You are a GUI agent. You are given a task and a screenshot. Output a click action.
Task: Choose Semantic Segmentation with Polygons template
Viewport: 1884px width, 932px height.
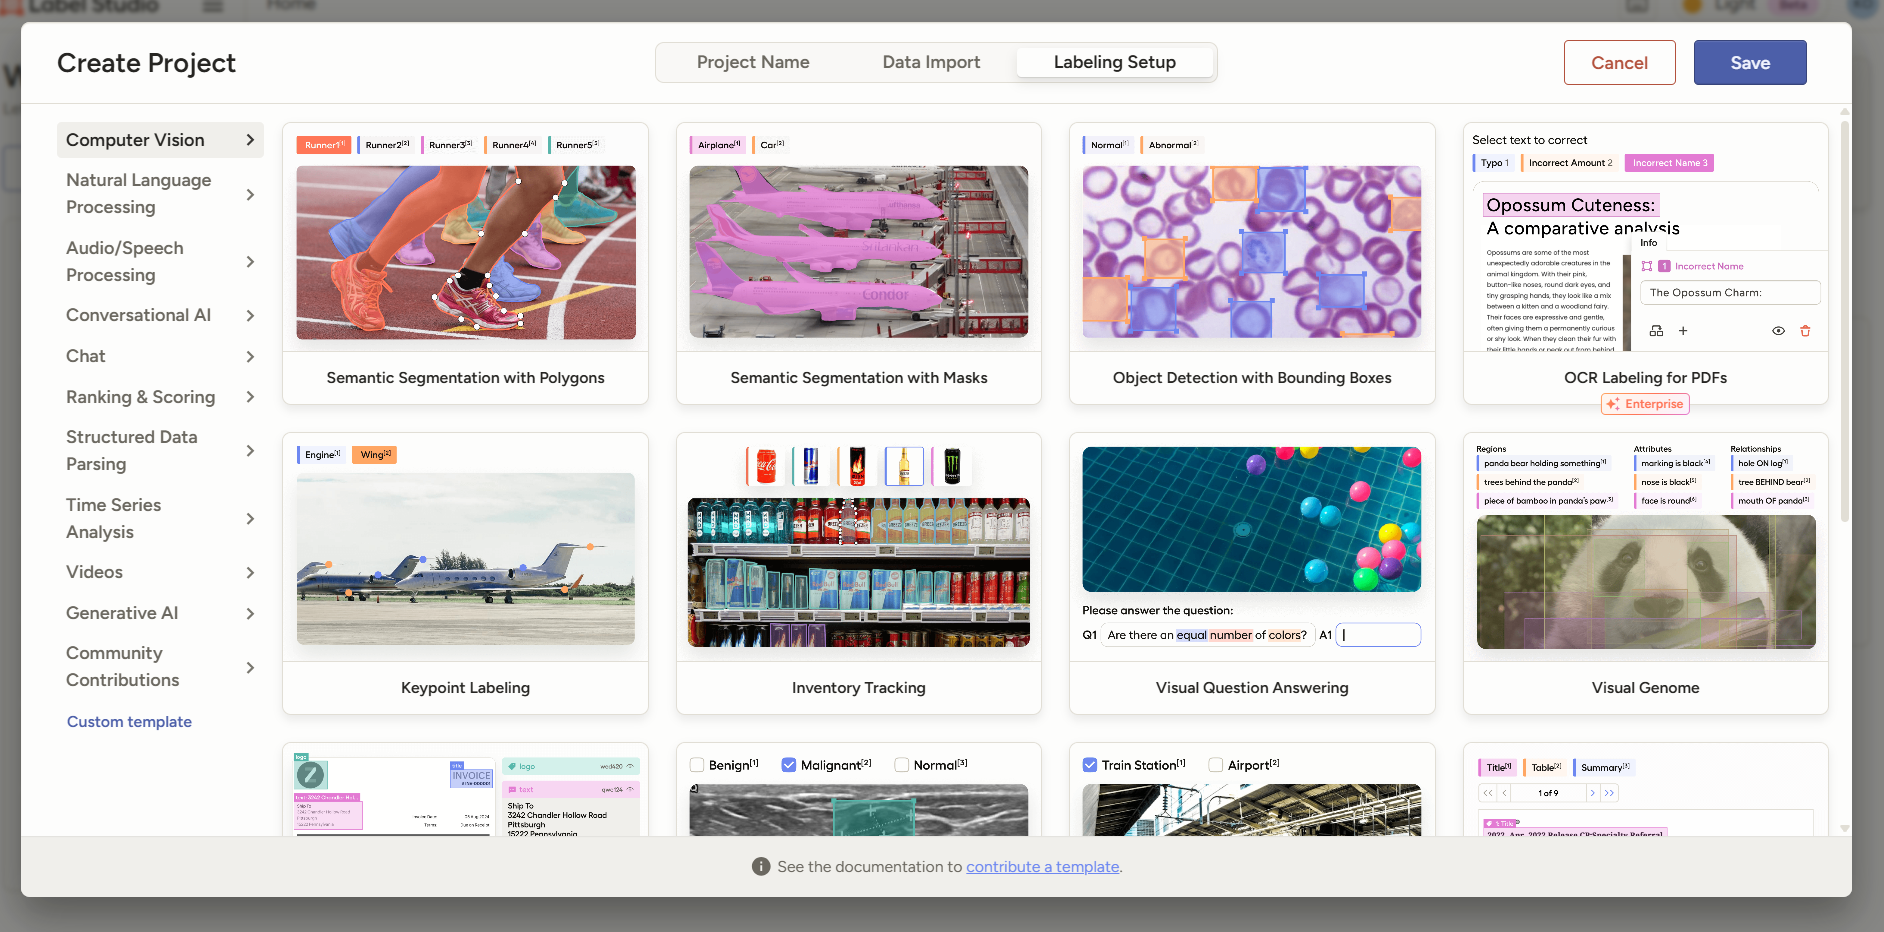coord(465,264)
